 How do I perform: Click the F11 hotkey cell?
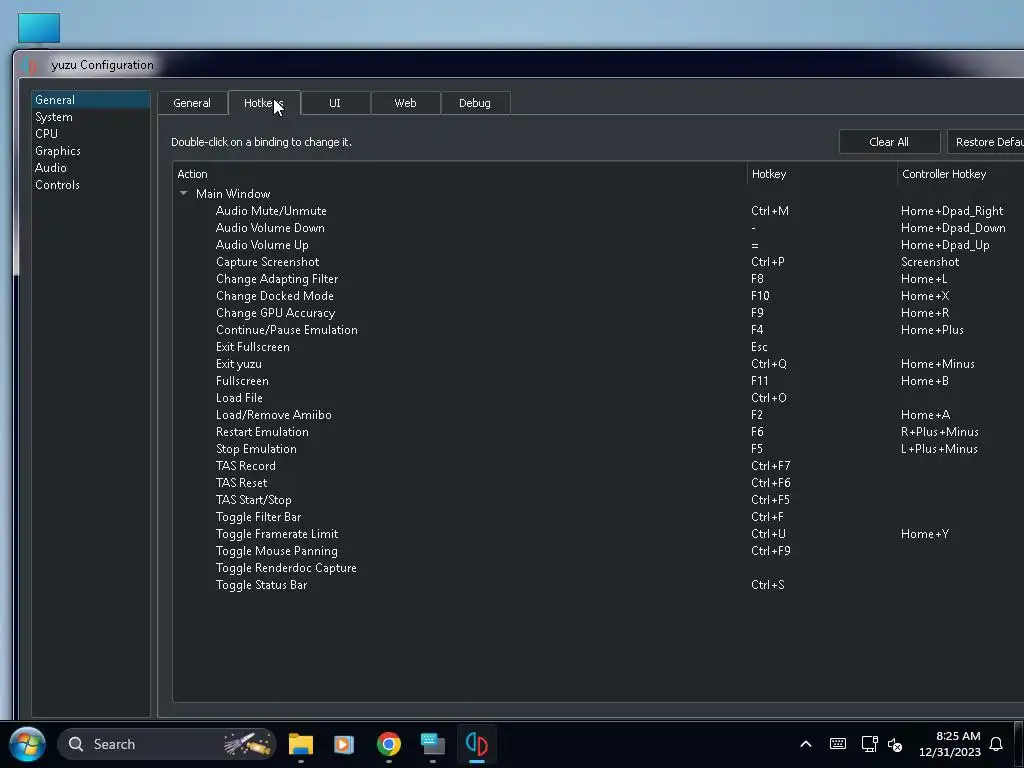coord(760,380)
